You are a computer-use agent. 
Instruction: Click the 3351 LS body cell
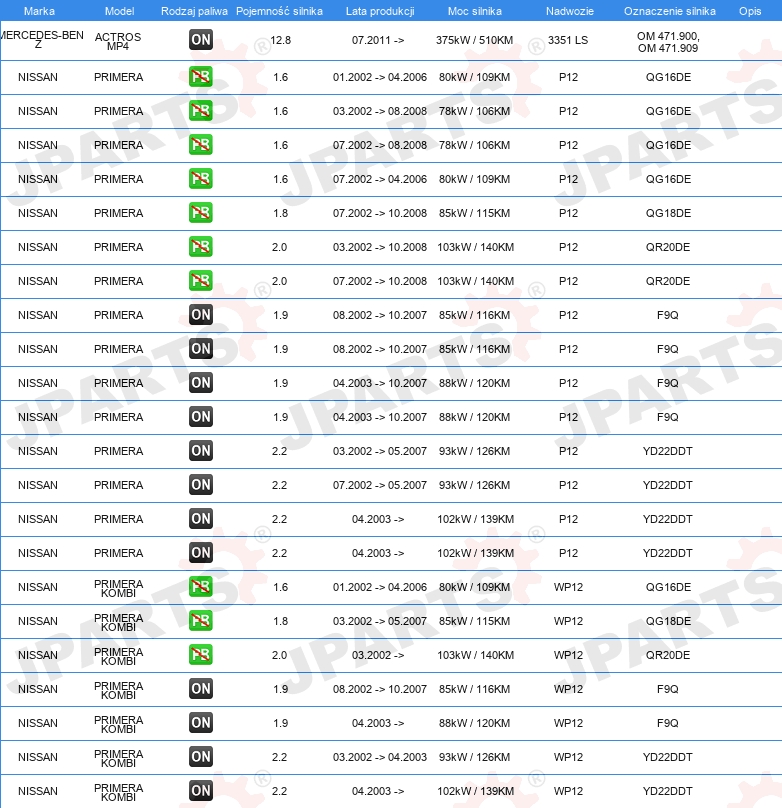(x=568, y=40)
